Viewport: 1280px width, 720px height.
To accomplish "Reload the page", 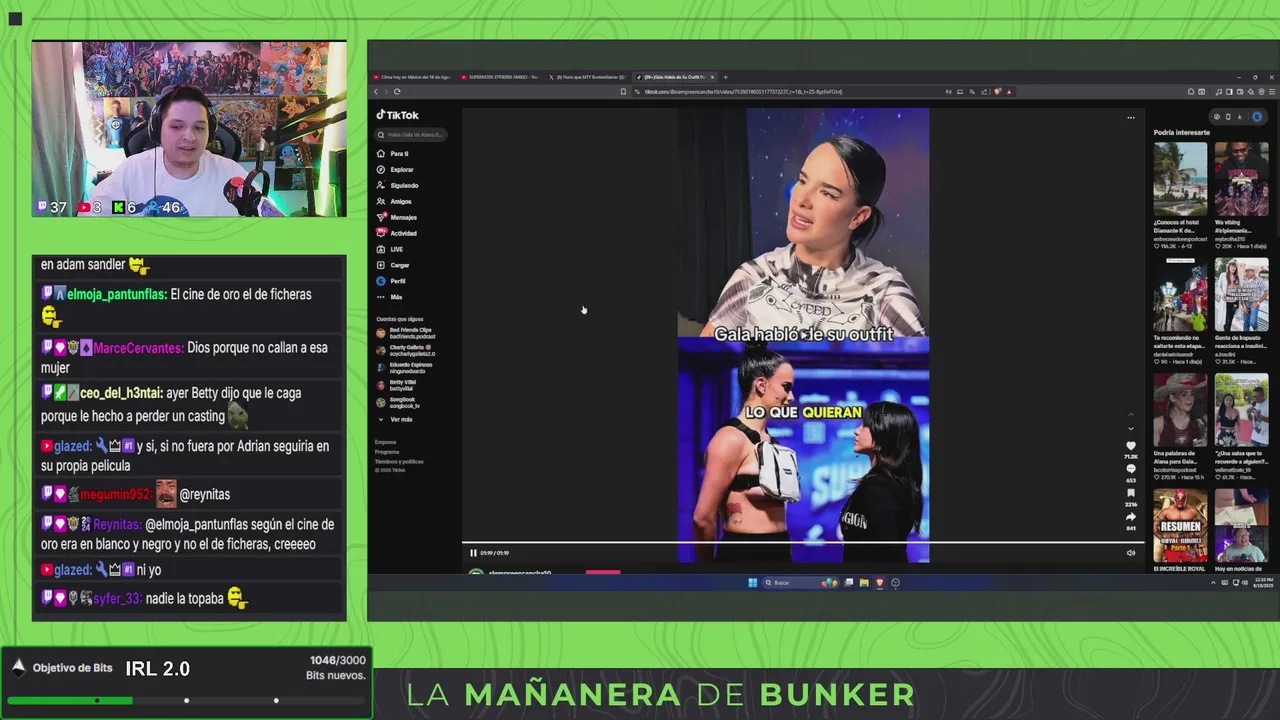I will click(397, 91).
